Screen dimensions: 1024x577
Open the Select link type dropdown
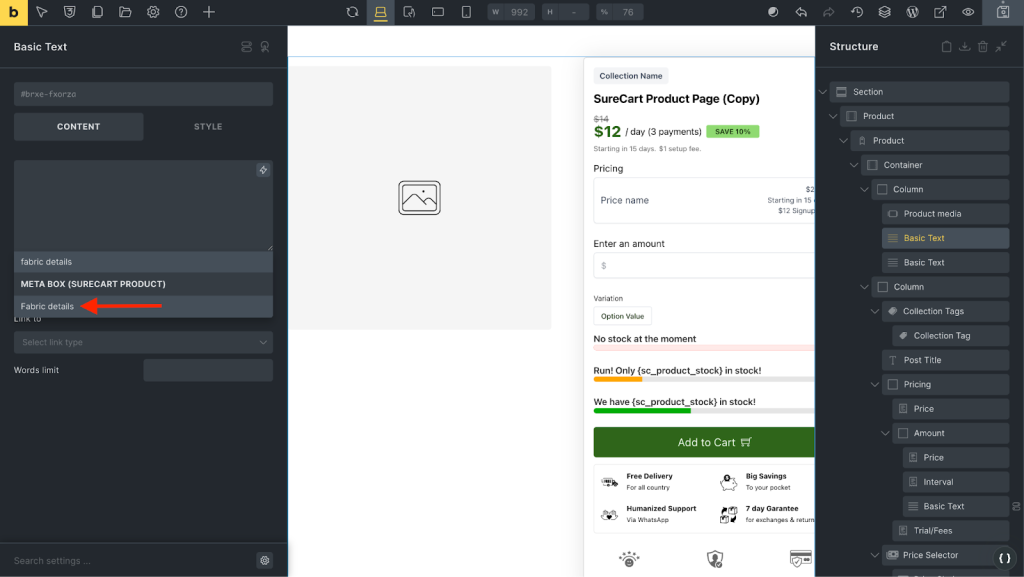[143, 342]
